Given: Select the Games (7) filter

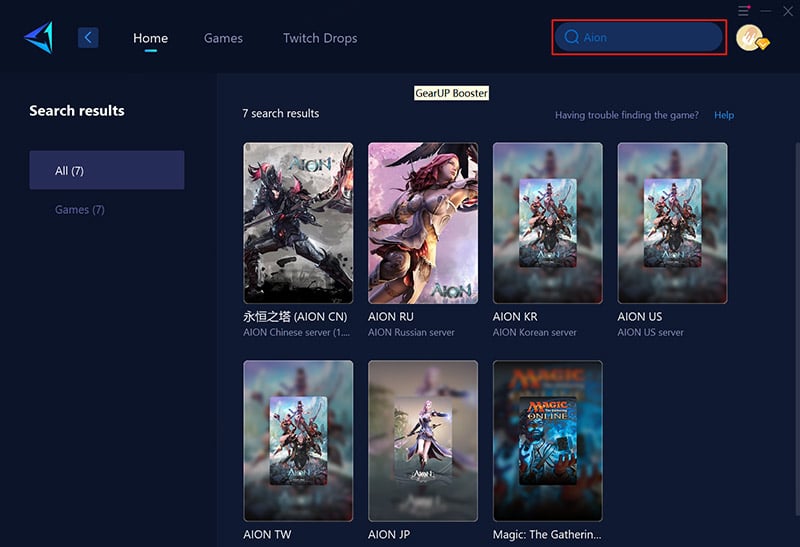Looking at the screenshot, I should (x=80, y=210).
